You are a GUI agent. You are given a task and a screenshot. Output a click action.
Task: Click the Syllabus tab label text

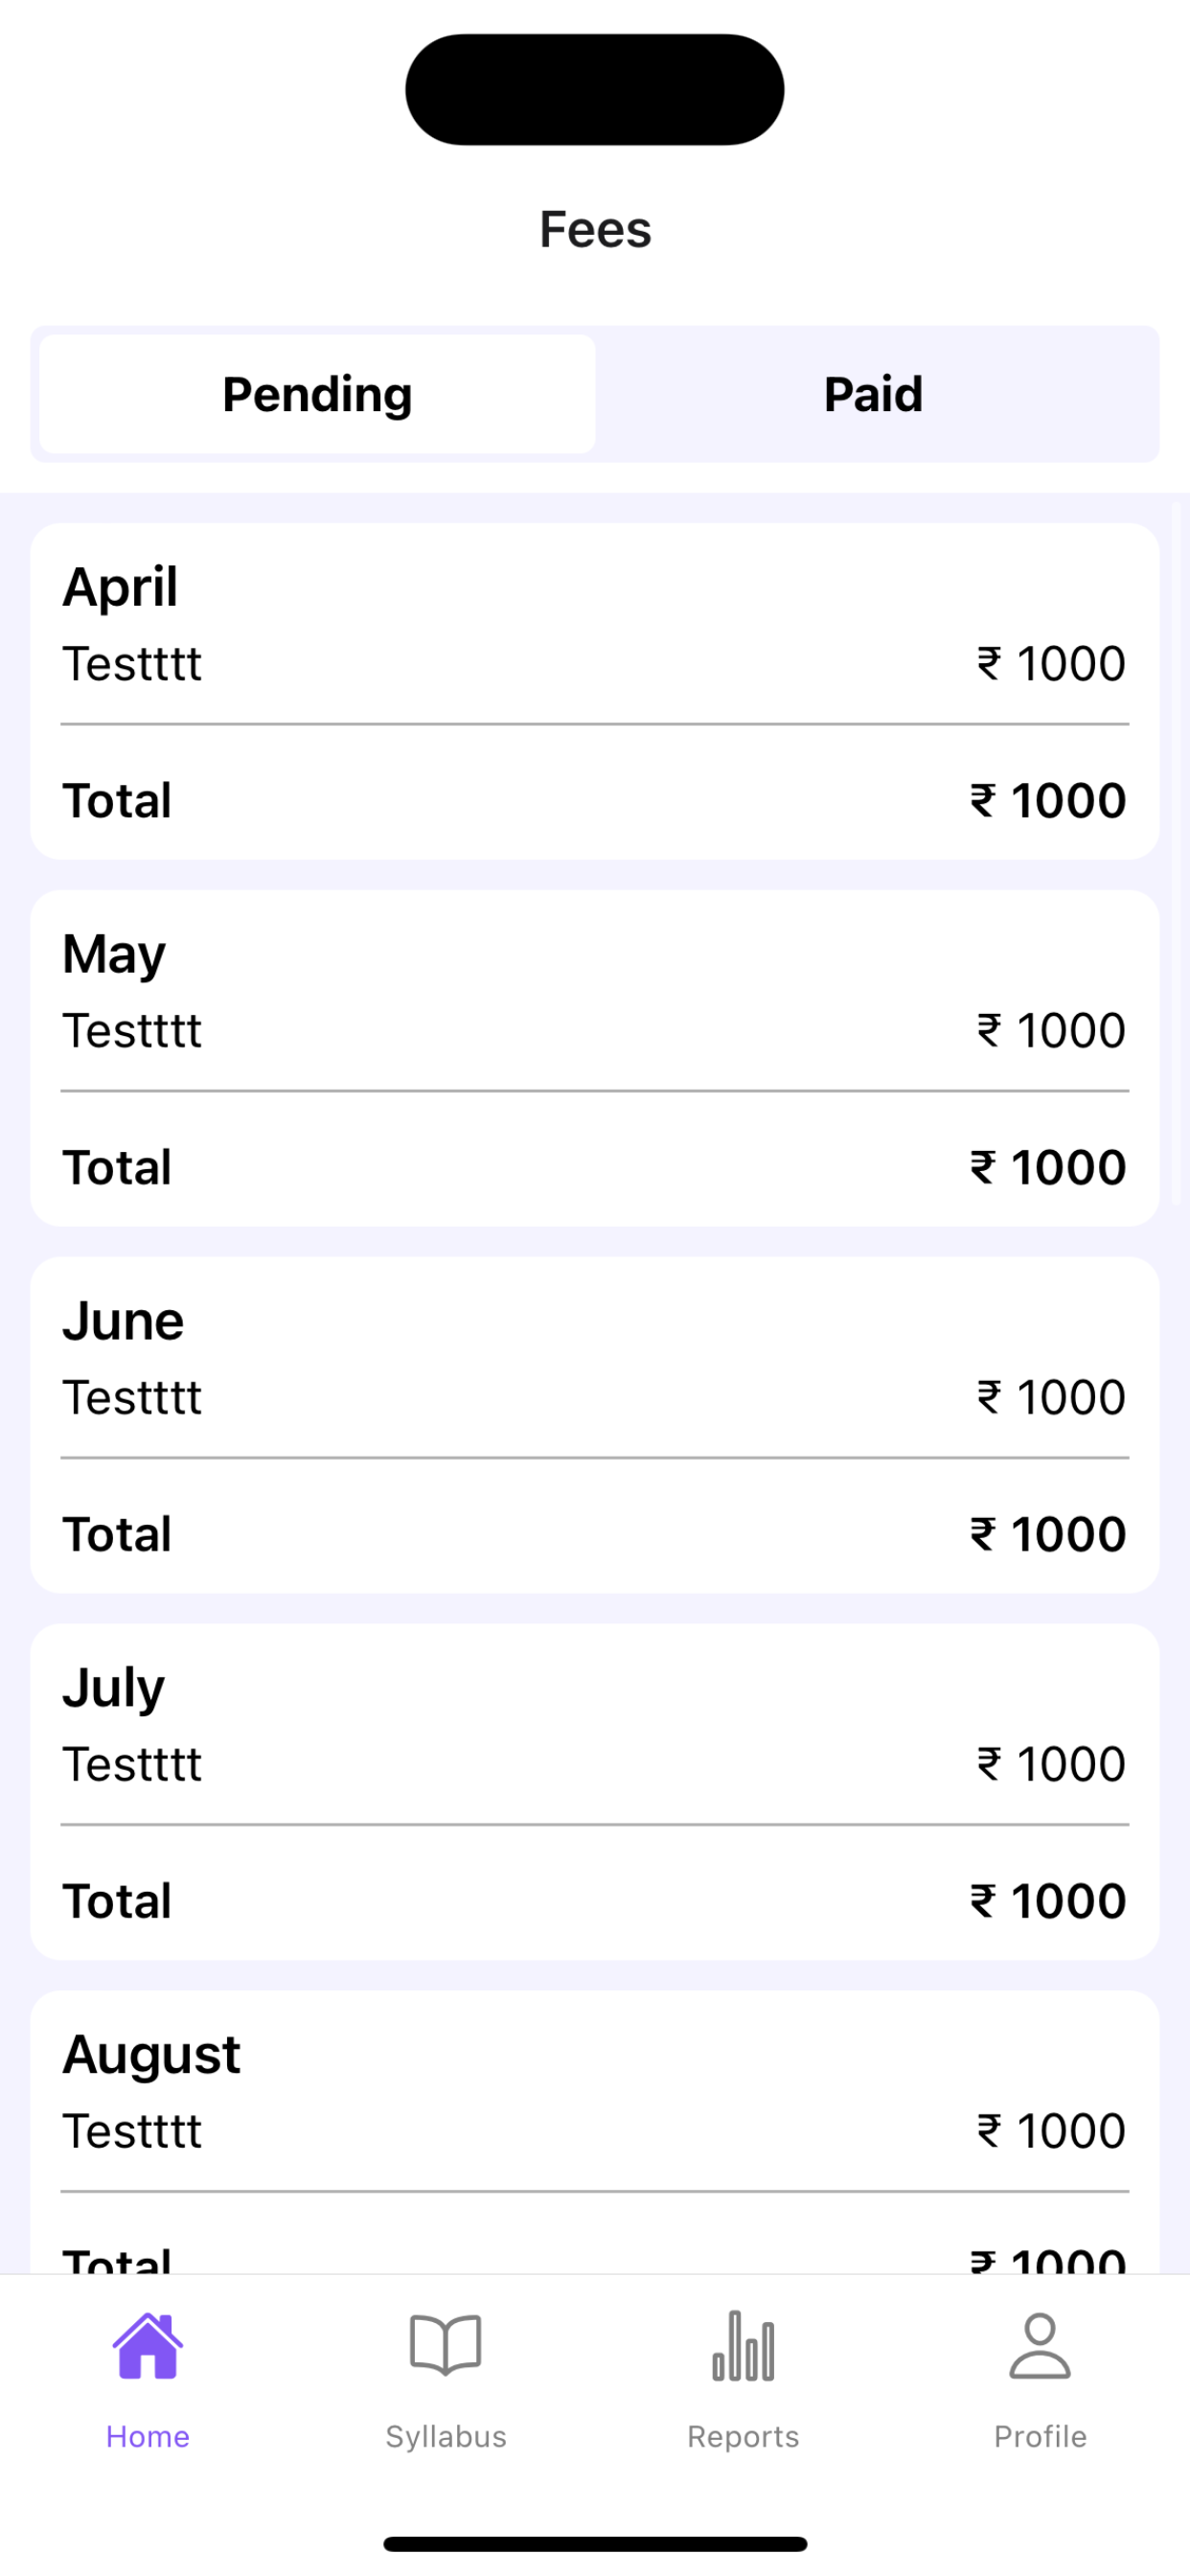446,2437
